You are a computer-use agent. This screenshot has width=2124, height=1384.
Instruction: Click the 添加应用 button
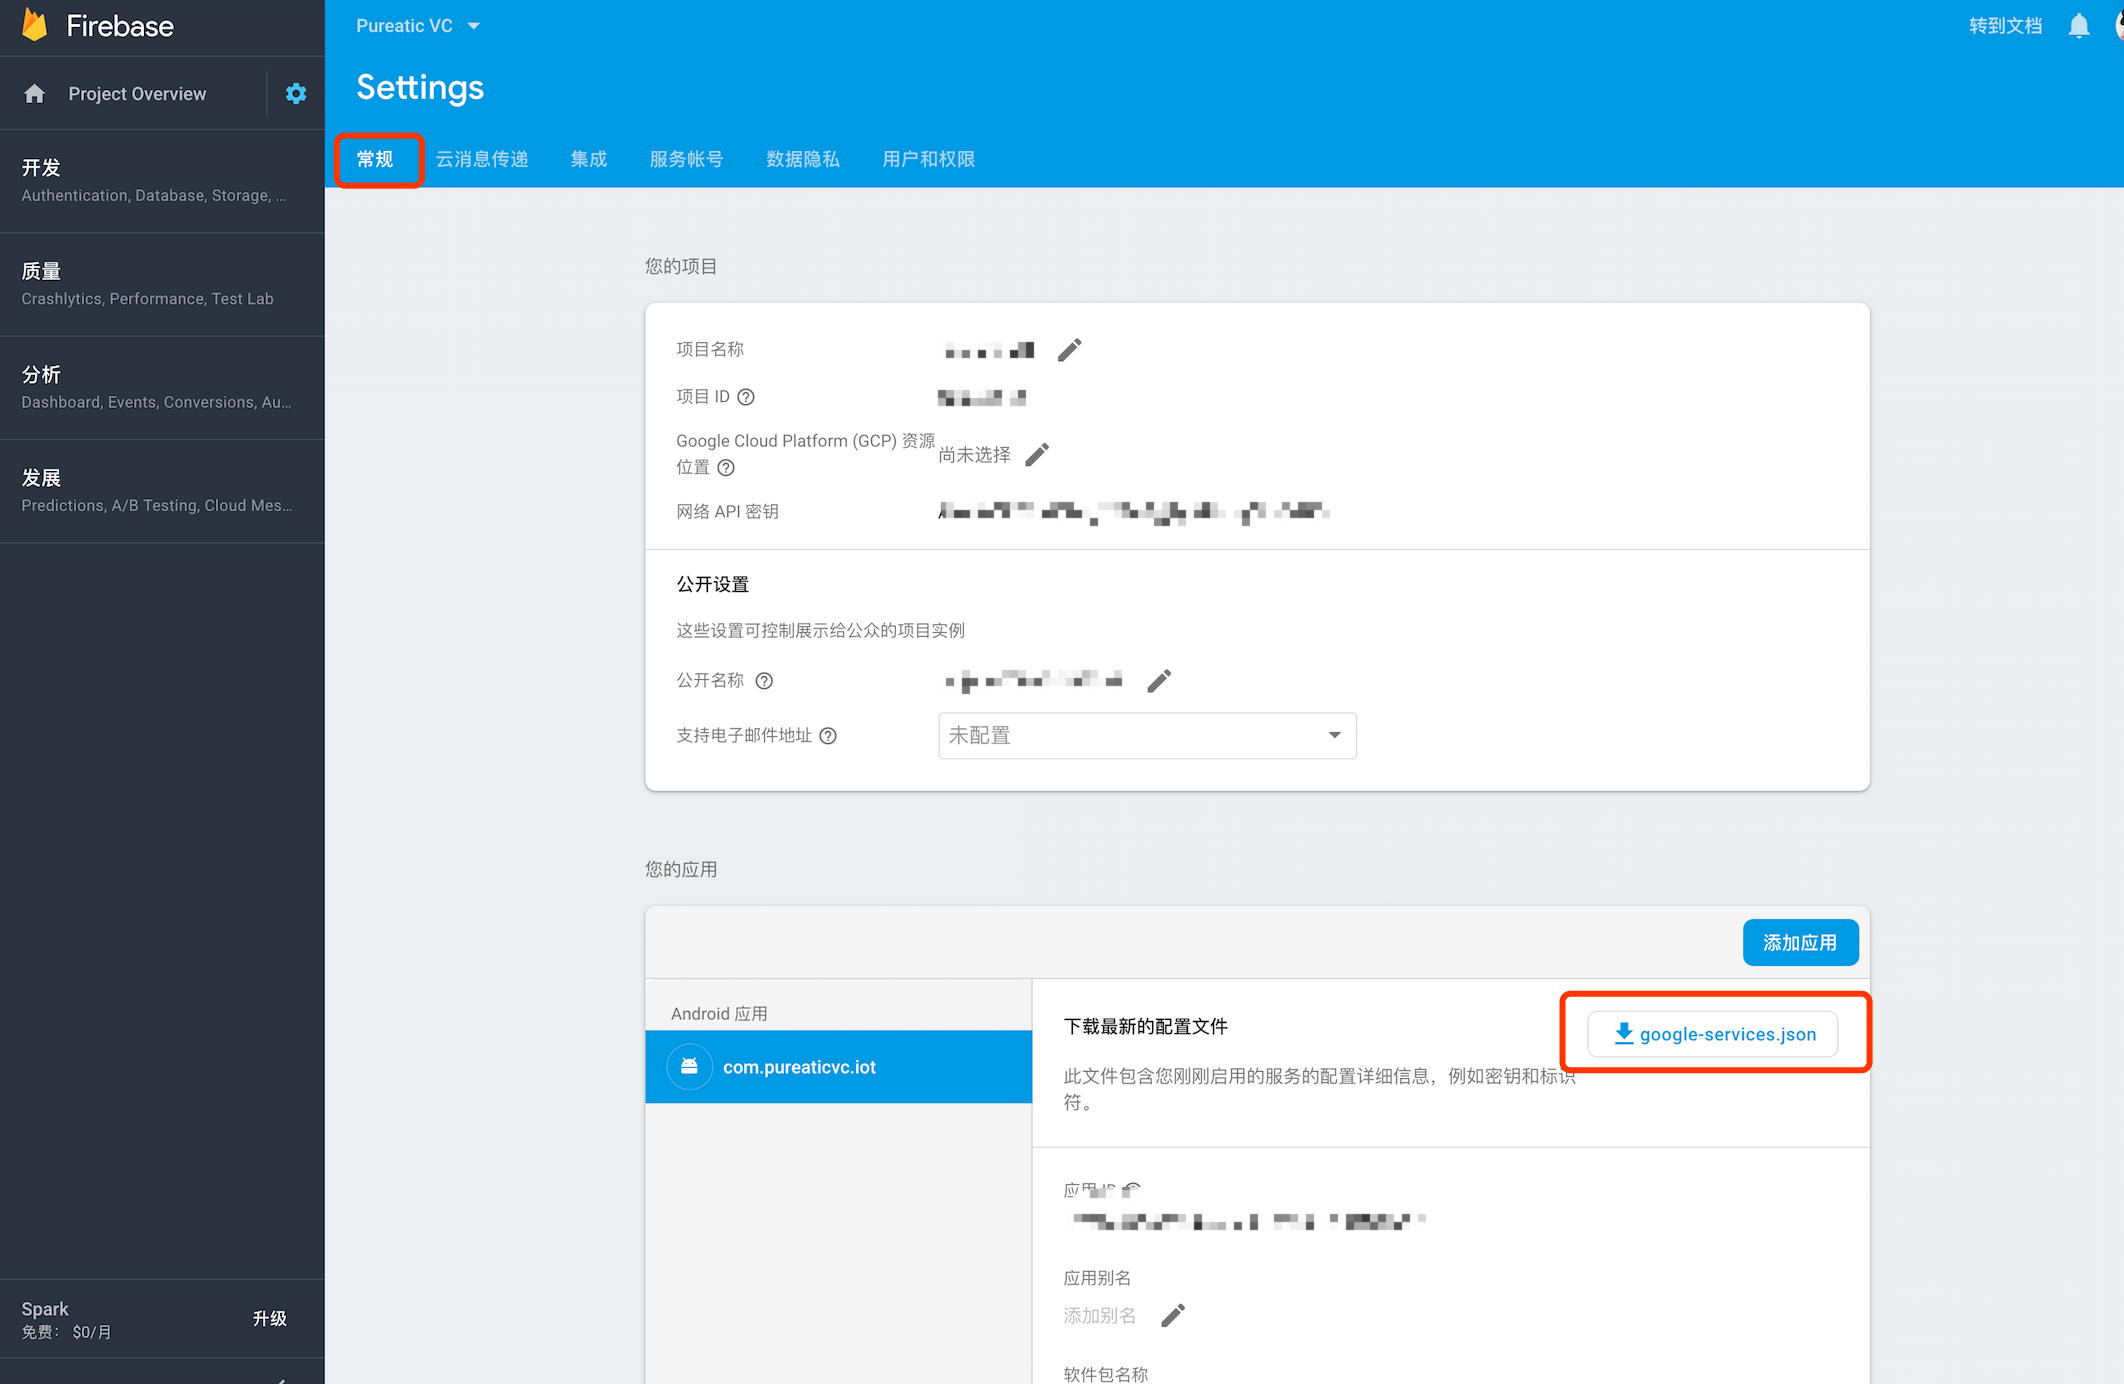[x=1800, y=943]
